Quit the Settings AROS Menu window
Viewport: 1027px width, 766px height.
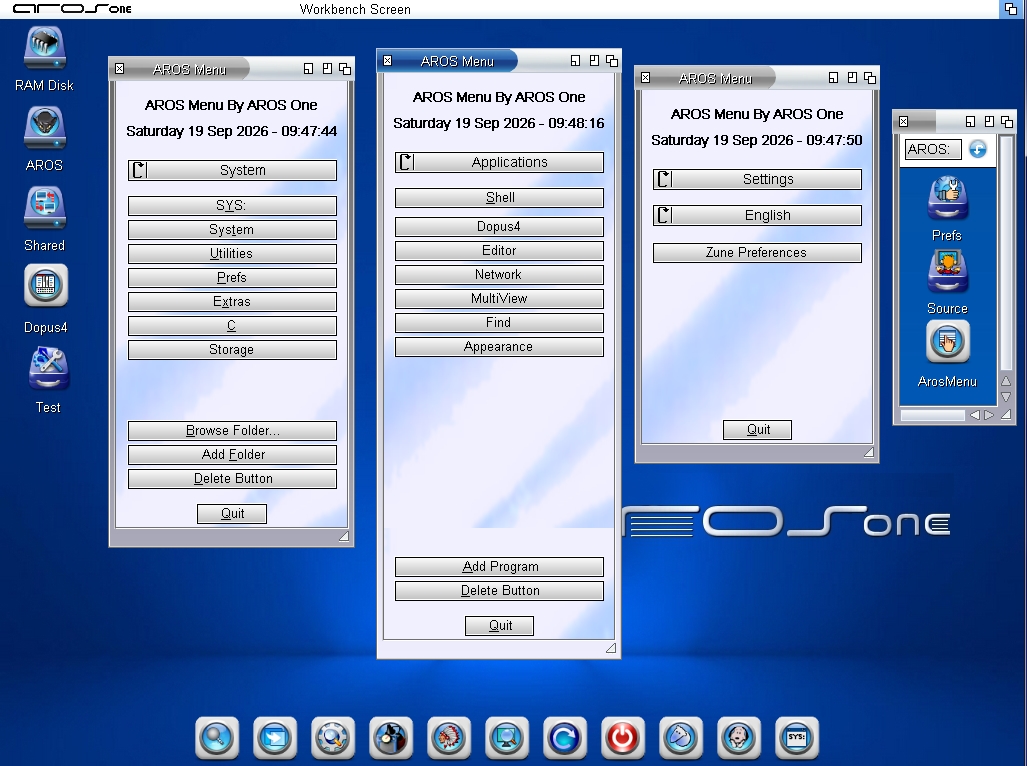[758, 430]
